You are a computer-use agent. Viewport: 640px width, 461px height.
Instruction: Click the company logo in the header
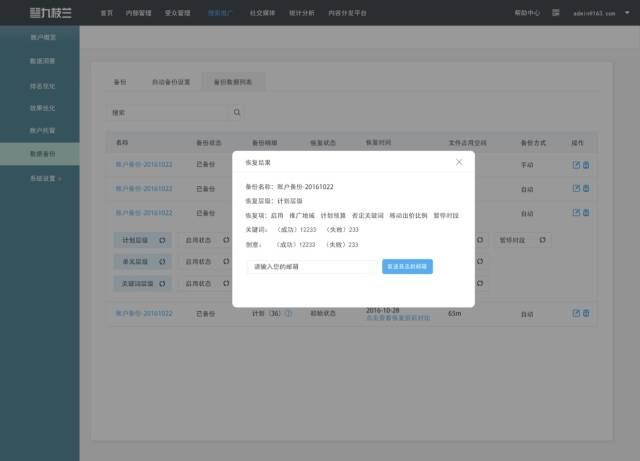click(x=51, y=13)
